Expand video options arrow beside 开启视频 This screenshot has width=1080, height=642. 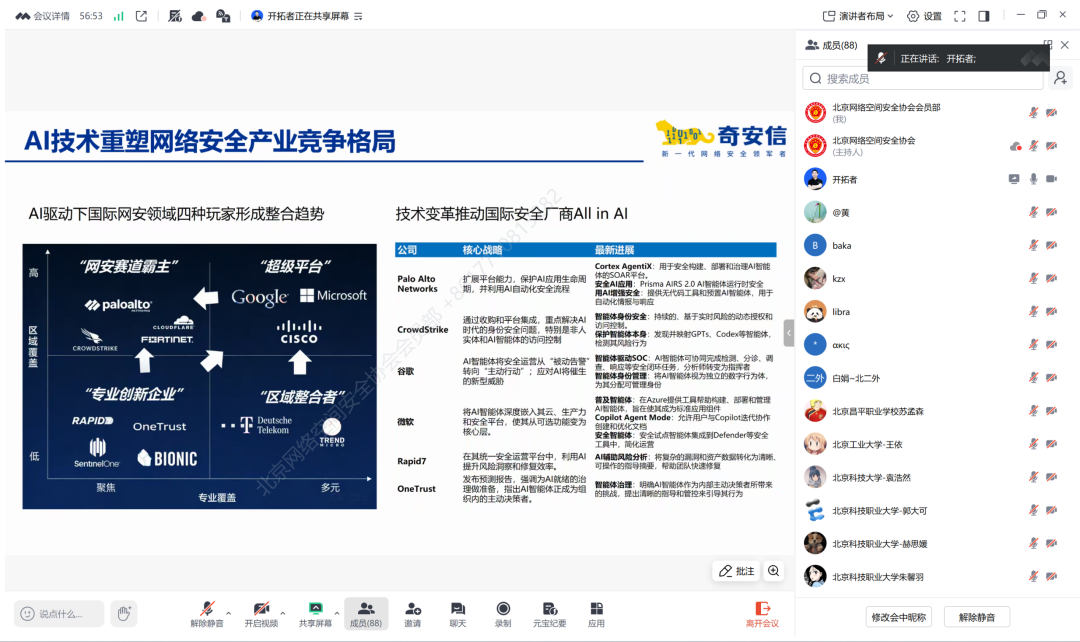[283, 613]
